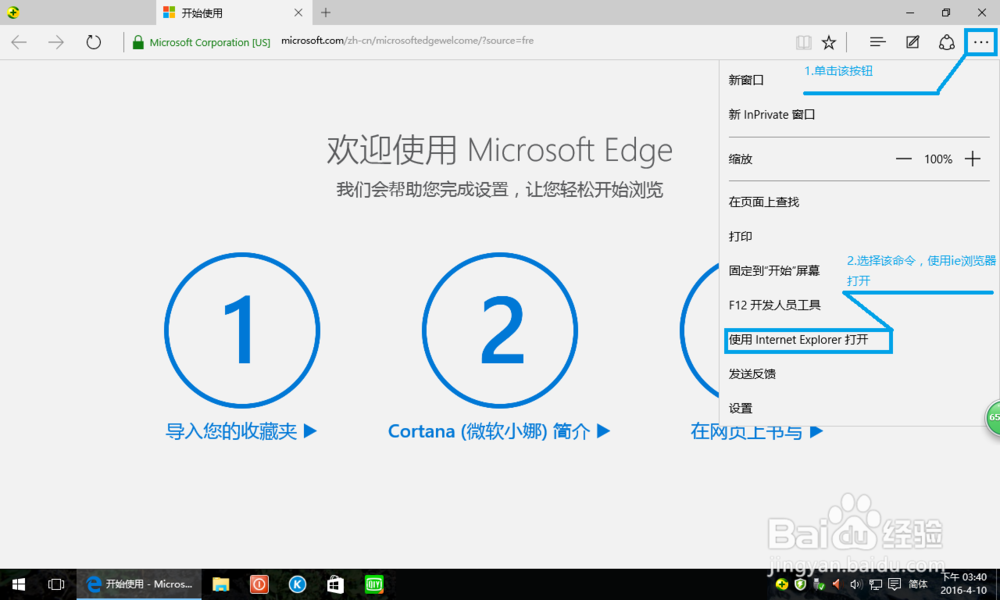
Task: Open 导入您的收藏夹 link
Action: [x=241, y=432]
